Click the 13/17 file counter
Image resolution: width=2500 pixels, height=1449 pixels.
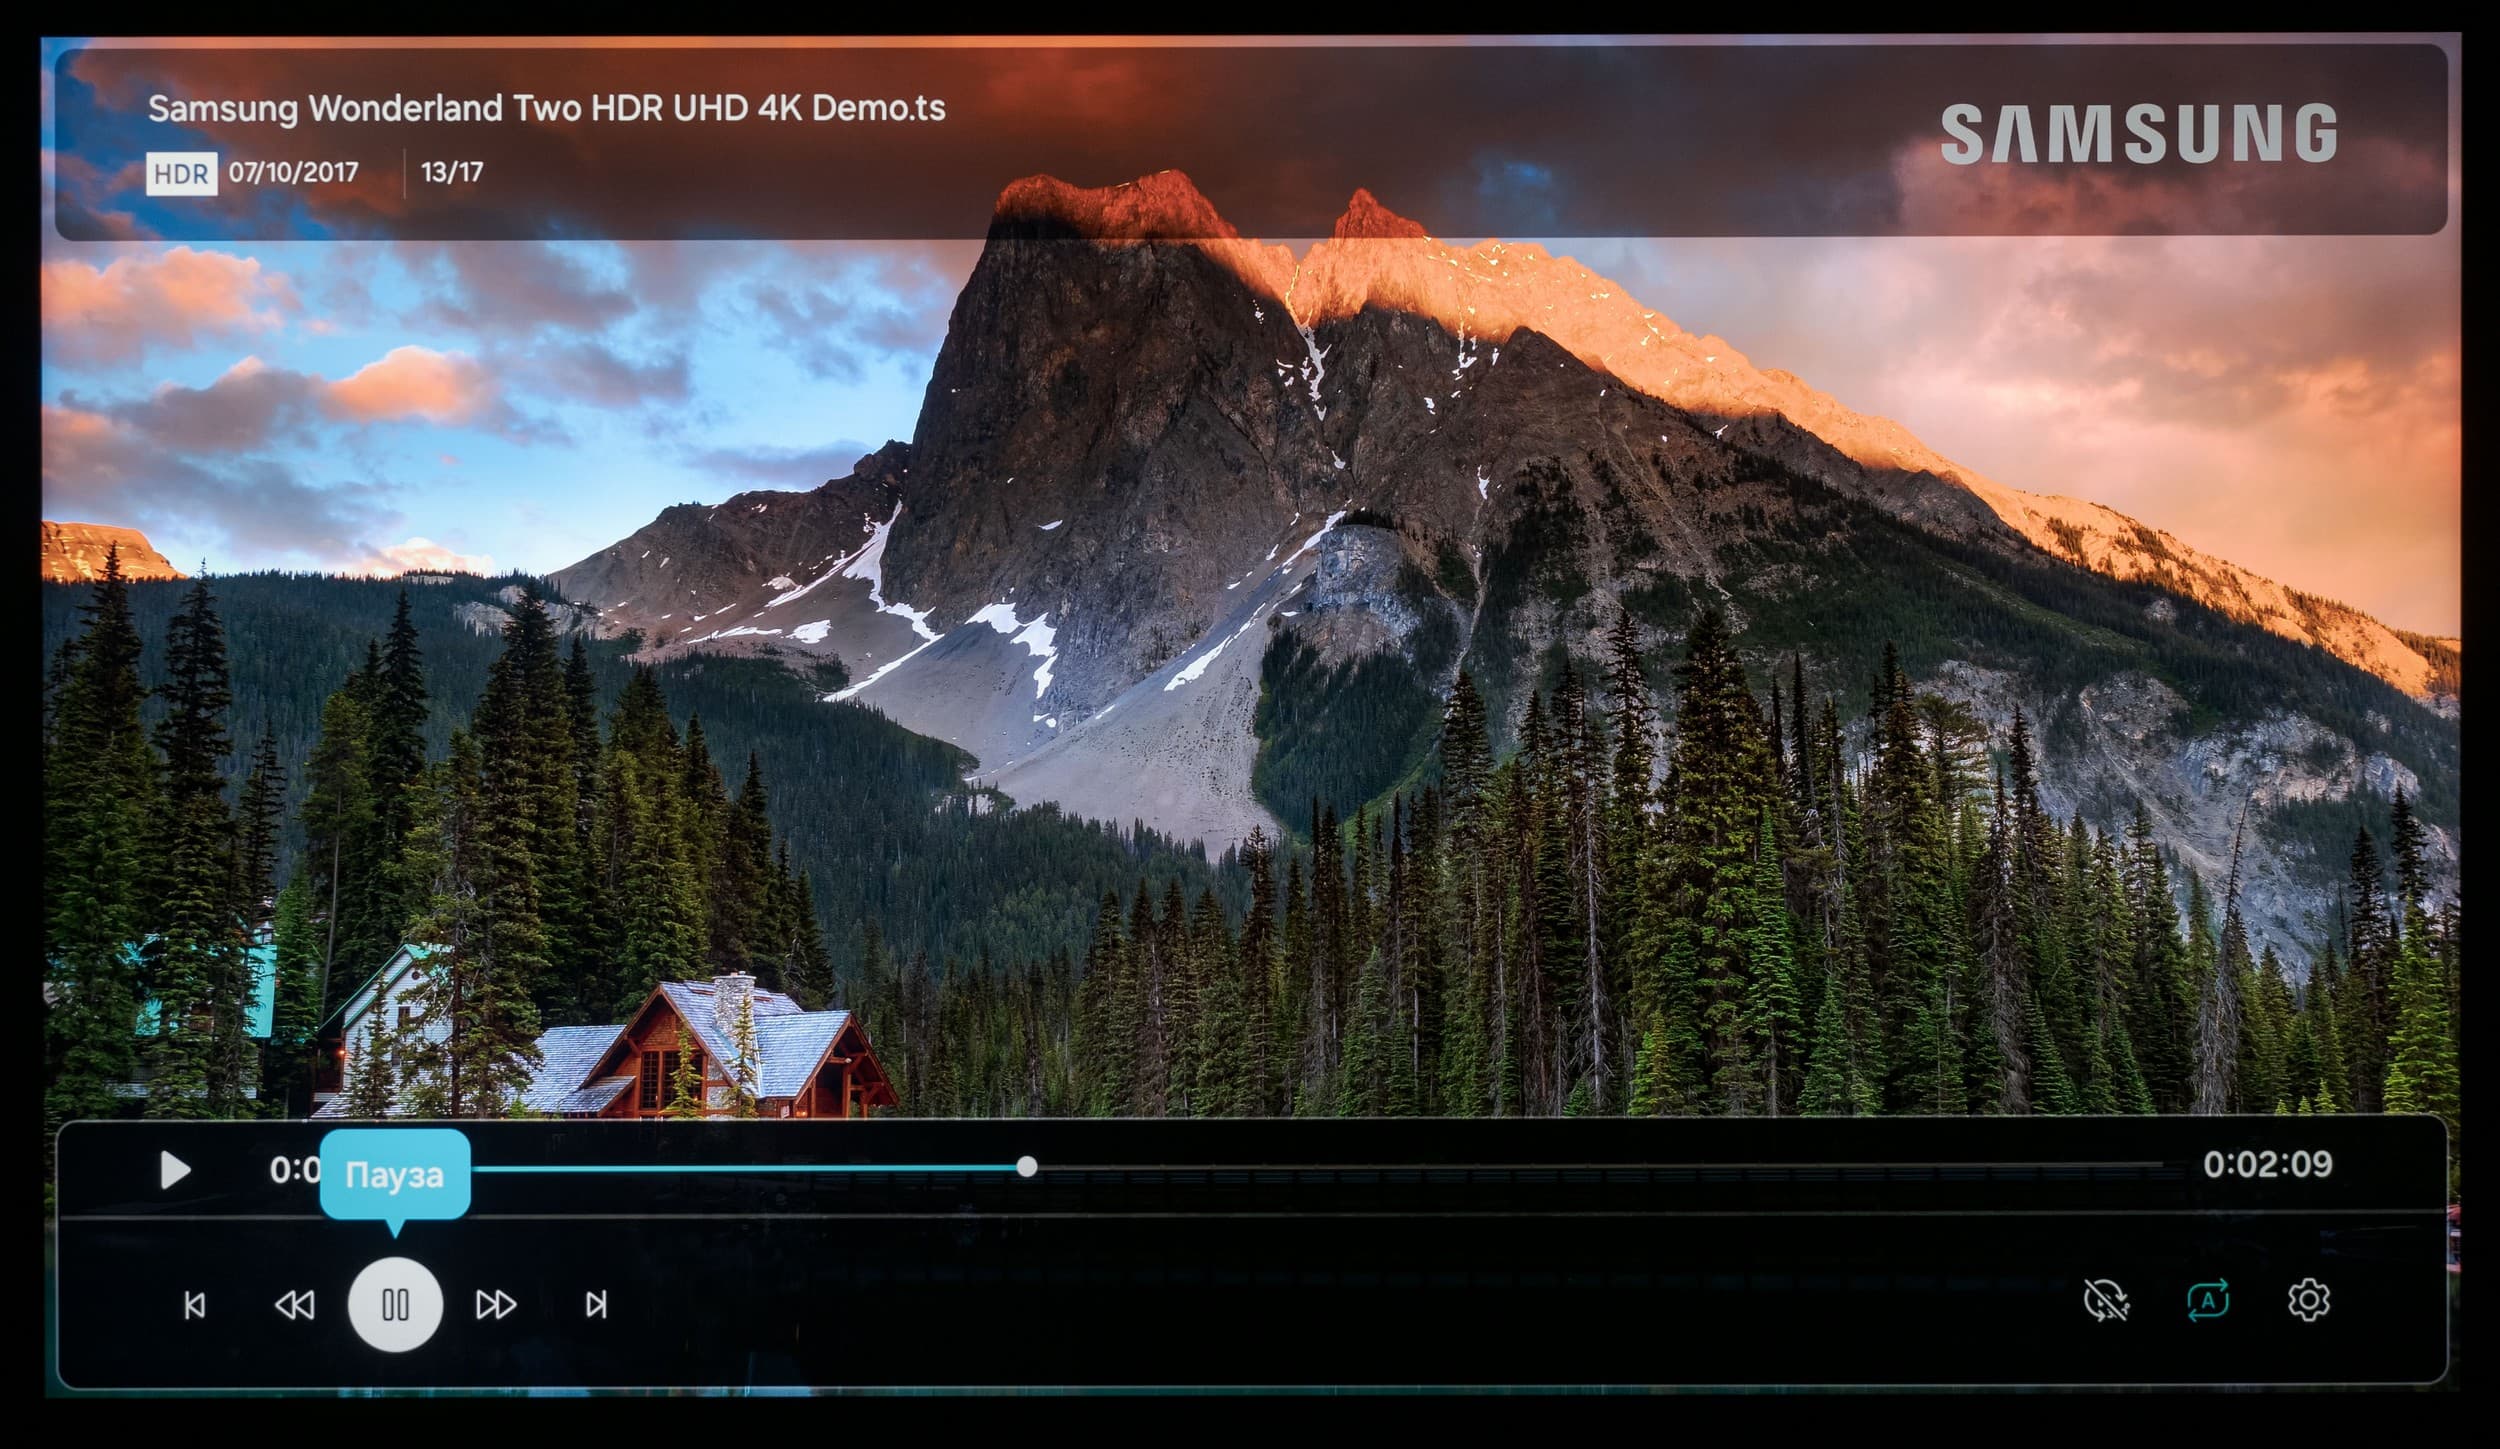(452, 172)
